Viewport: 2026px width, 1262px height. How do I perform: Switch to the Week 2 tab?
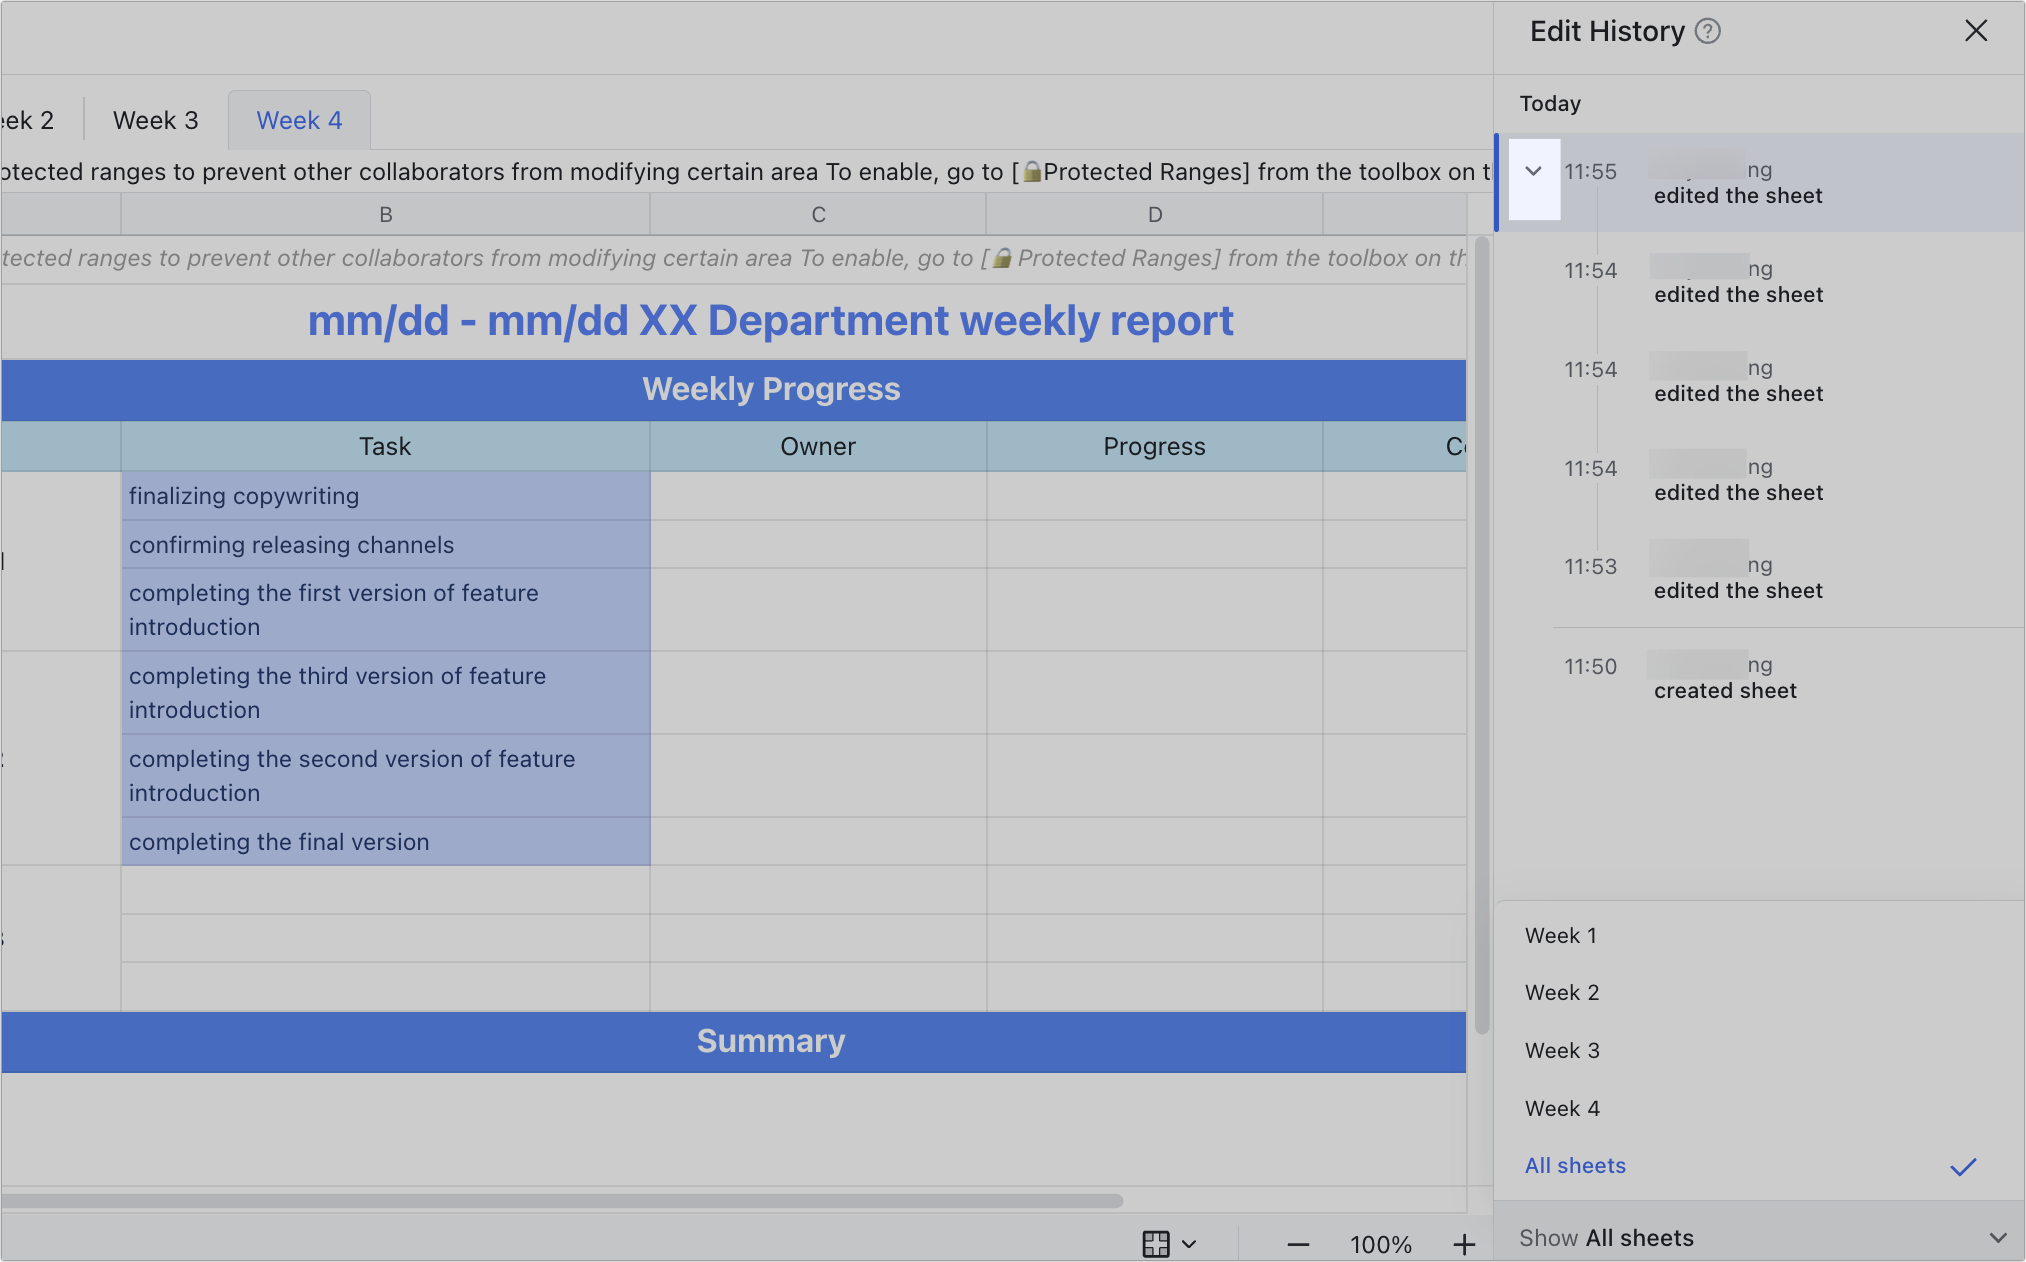(x=25, y=119)
